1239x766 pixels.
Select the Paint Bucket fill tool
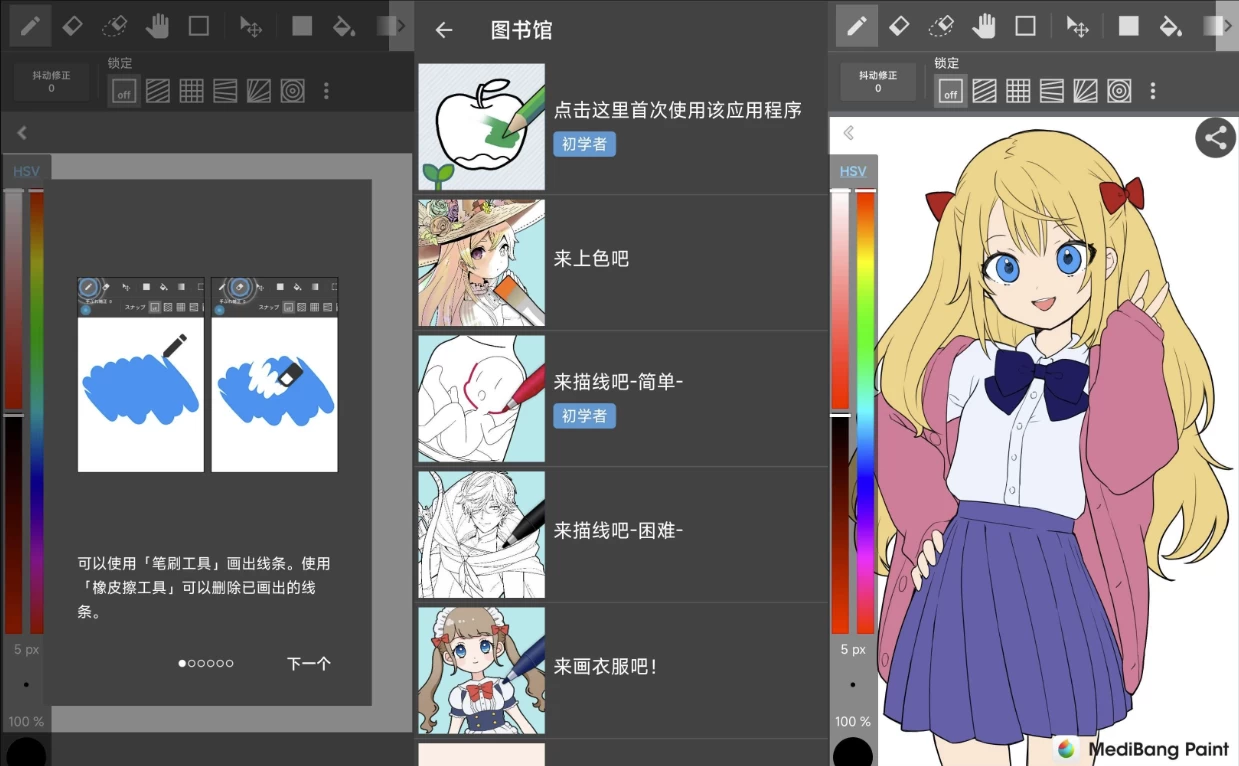coord(345,25)
